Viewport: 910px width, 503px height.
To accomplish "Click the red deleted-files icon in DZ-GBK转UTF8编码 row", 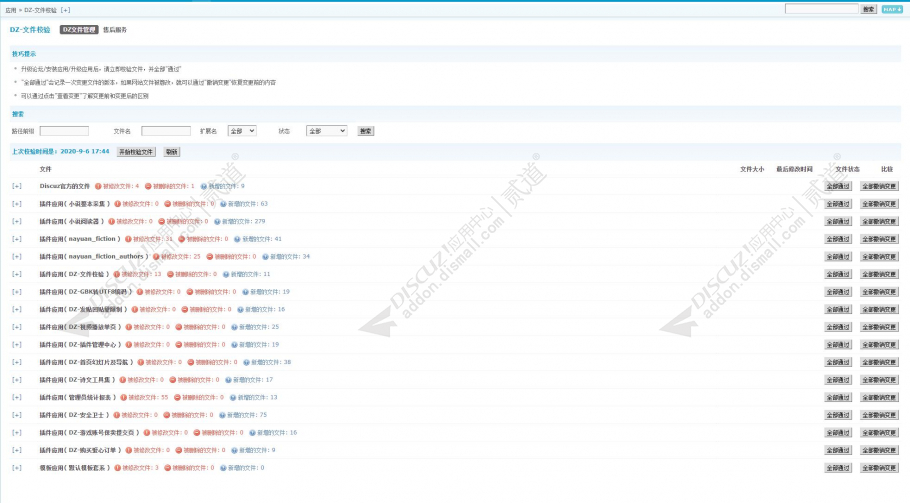I will click(x=190, y=292).
